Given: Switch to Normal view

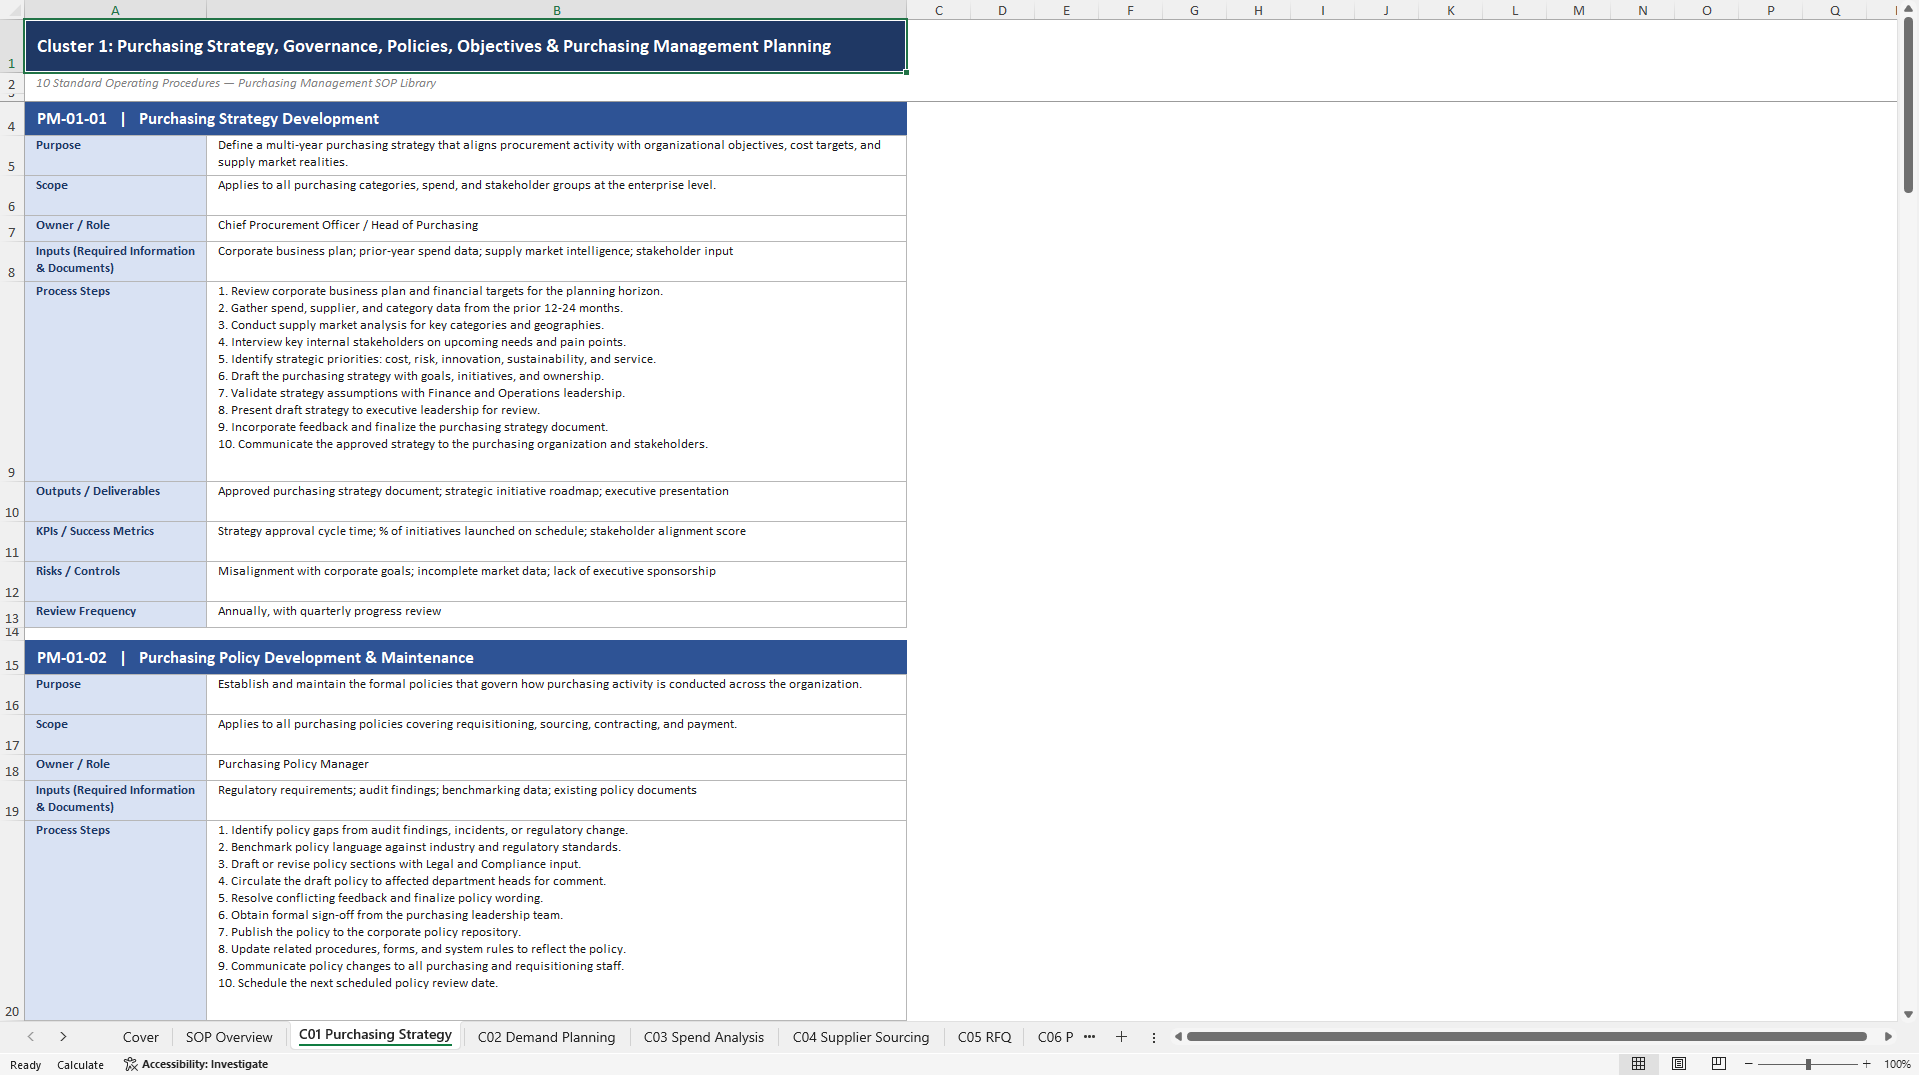Looking at the screenshot, I should [x=1638, y=1064].
